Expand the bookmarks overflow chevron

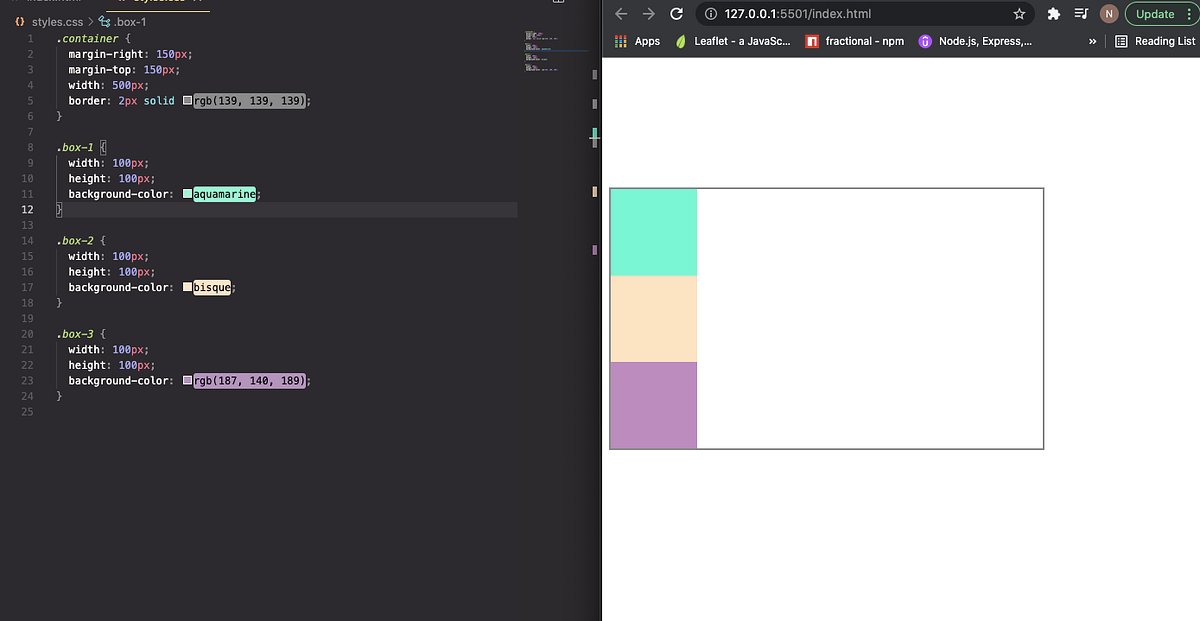point(1090,41)
